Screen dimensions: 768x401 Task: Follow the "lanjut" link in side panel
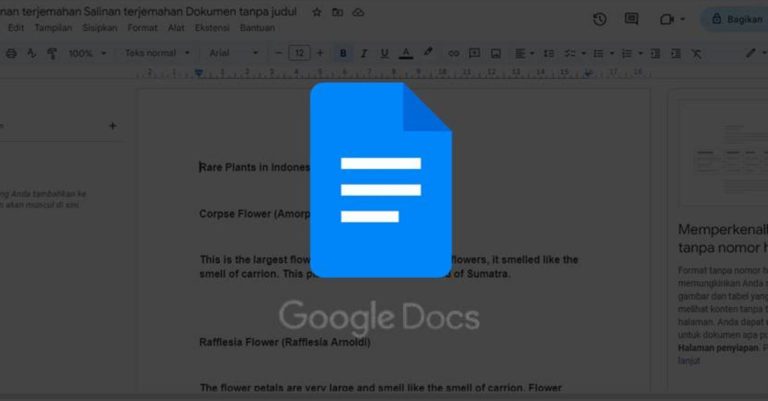coord(689,361)
